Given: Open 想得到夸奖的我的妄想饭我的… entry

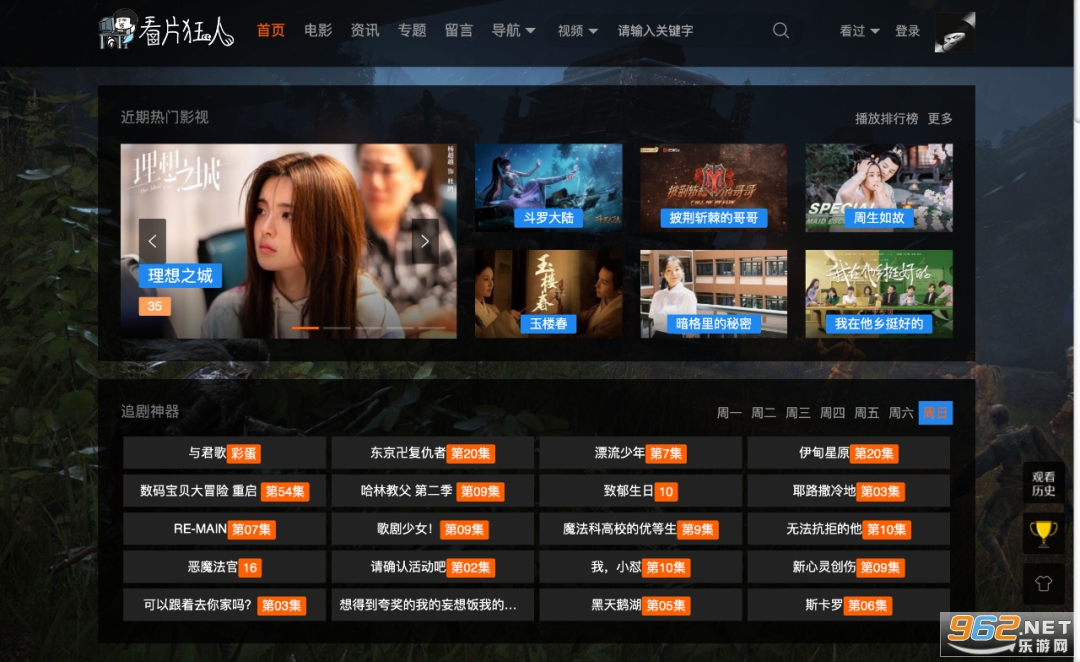Looking at the screenshot, I should click(433, 605).
